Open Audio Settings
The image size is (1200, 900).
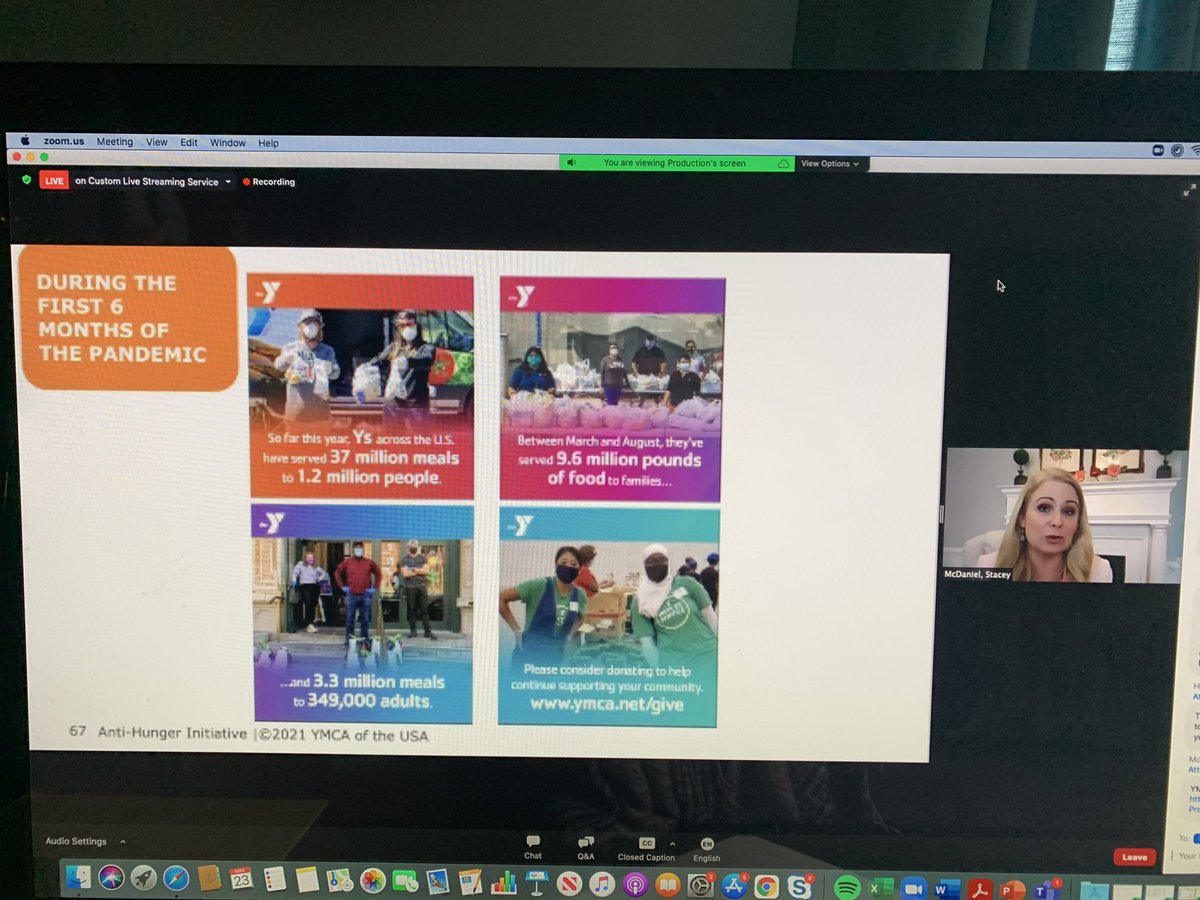click(76, 842)
